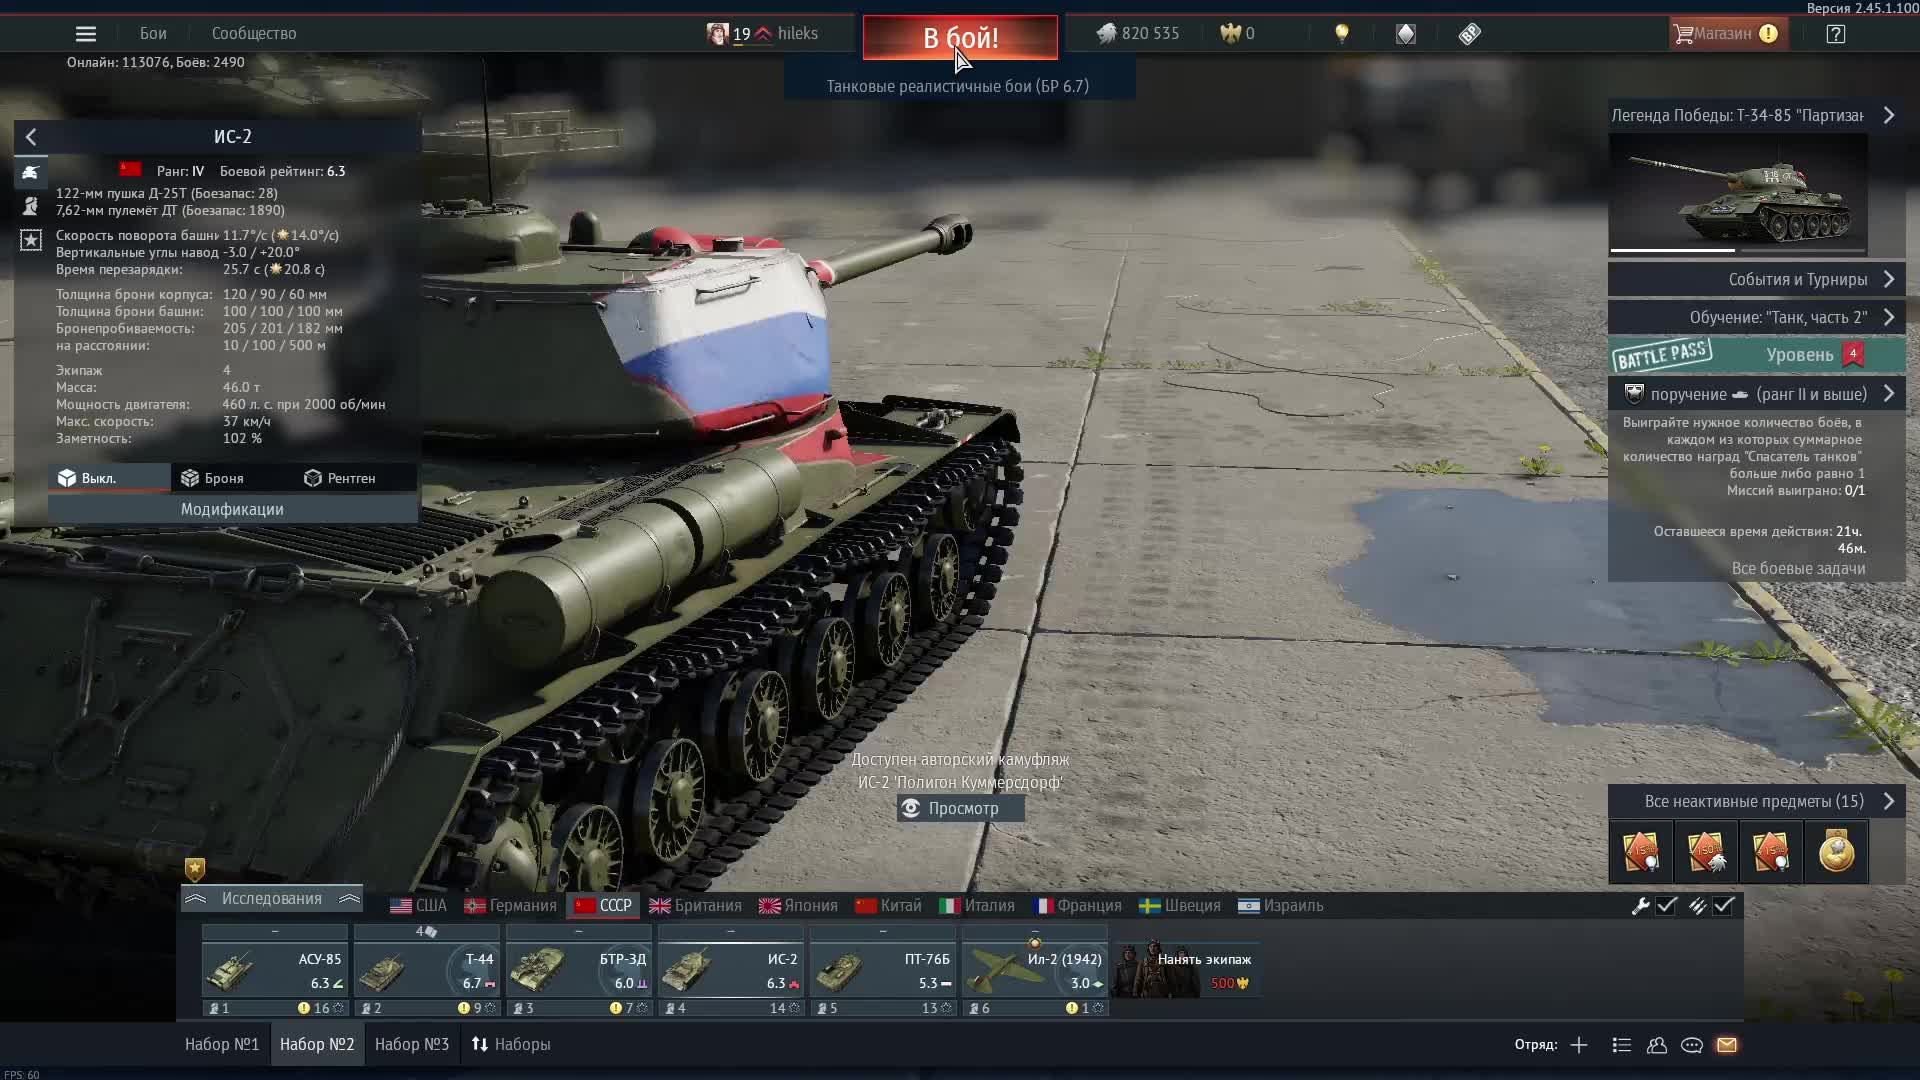The image size is (1920, 1080).
Task: Select the vehicle stats tank icon tab
Action: pos(31,172)
